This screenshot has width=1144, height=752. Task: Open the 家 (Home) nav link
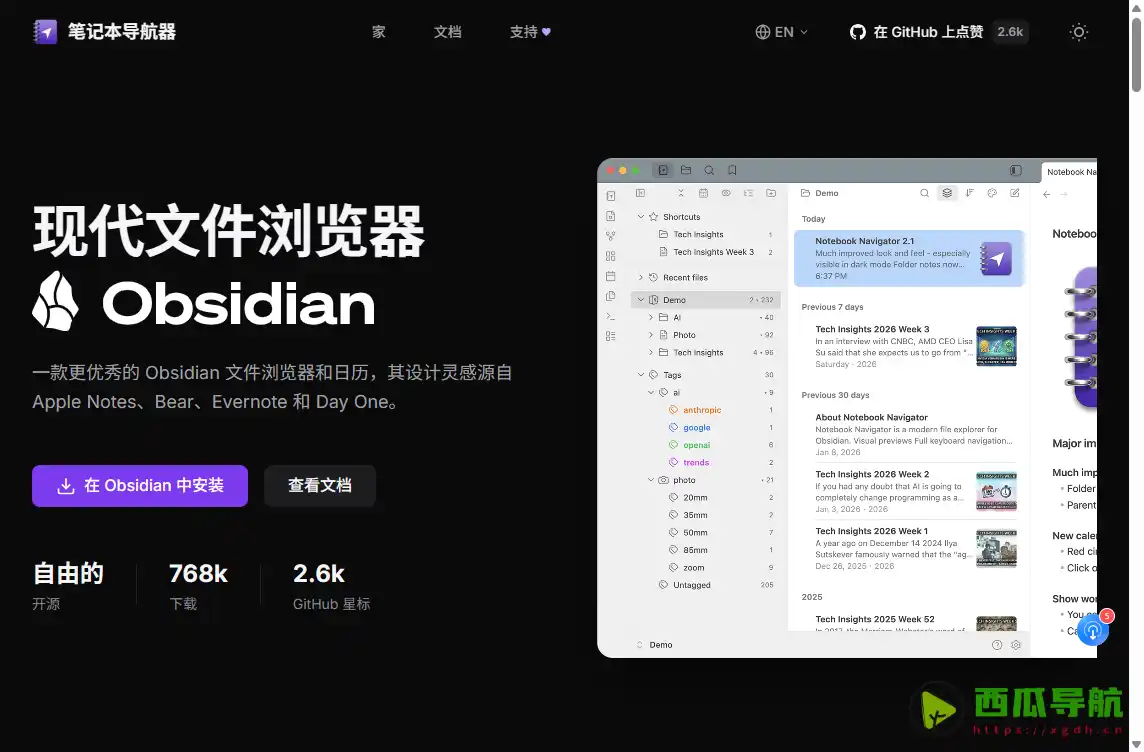click(378, 32)
